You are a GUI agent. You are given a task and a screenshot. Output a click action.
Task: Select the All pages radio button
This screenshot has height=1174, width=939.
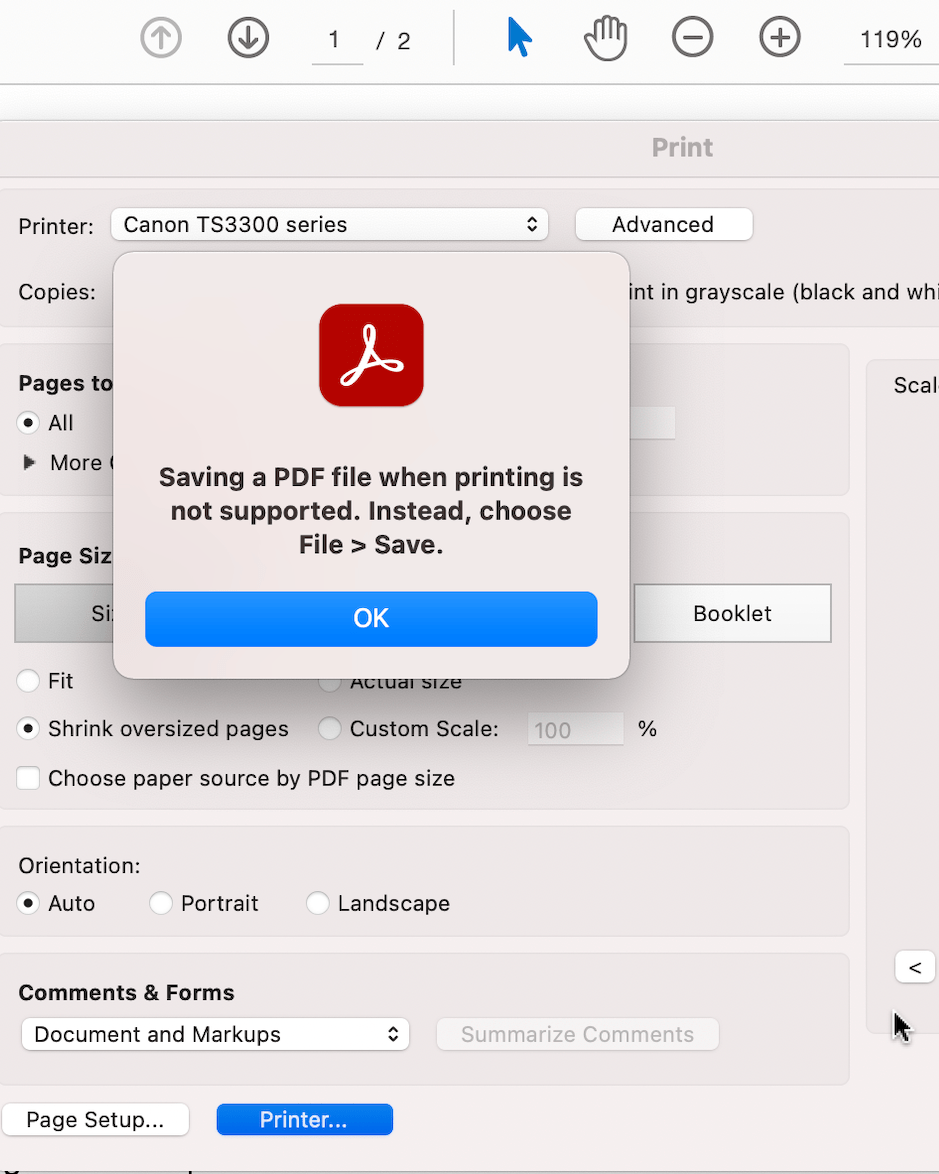click(x=28, y=423)
